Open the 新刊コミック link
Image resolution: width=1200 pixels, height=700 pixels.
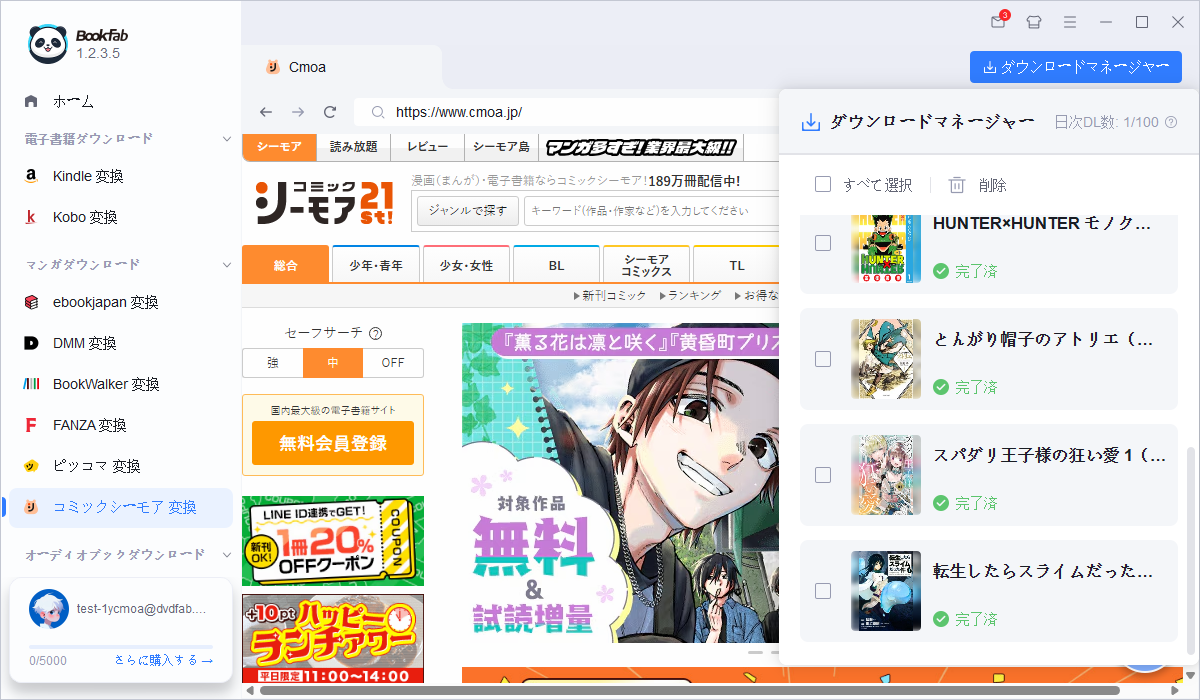(x=611, y=296)
